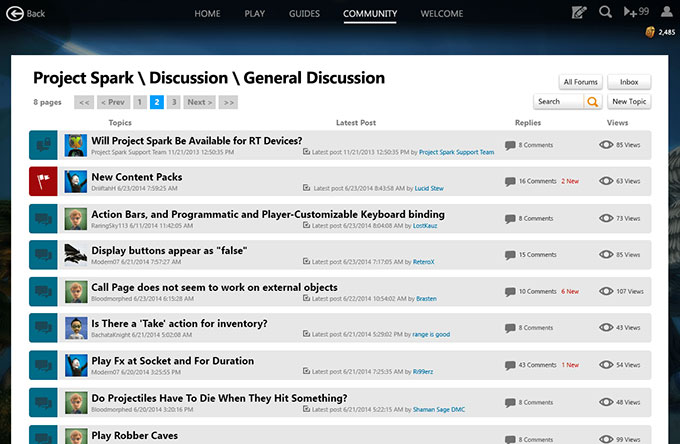Click Ri99erz author link
The image size is (680, 444).
[423, 372]
